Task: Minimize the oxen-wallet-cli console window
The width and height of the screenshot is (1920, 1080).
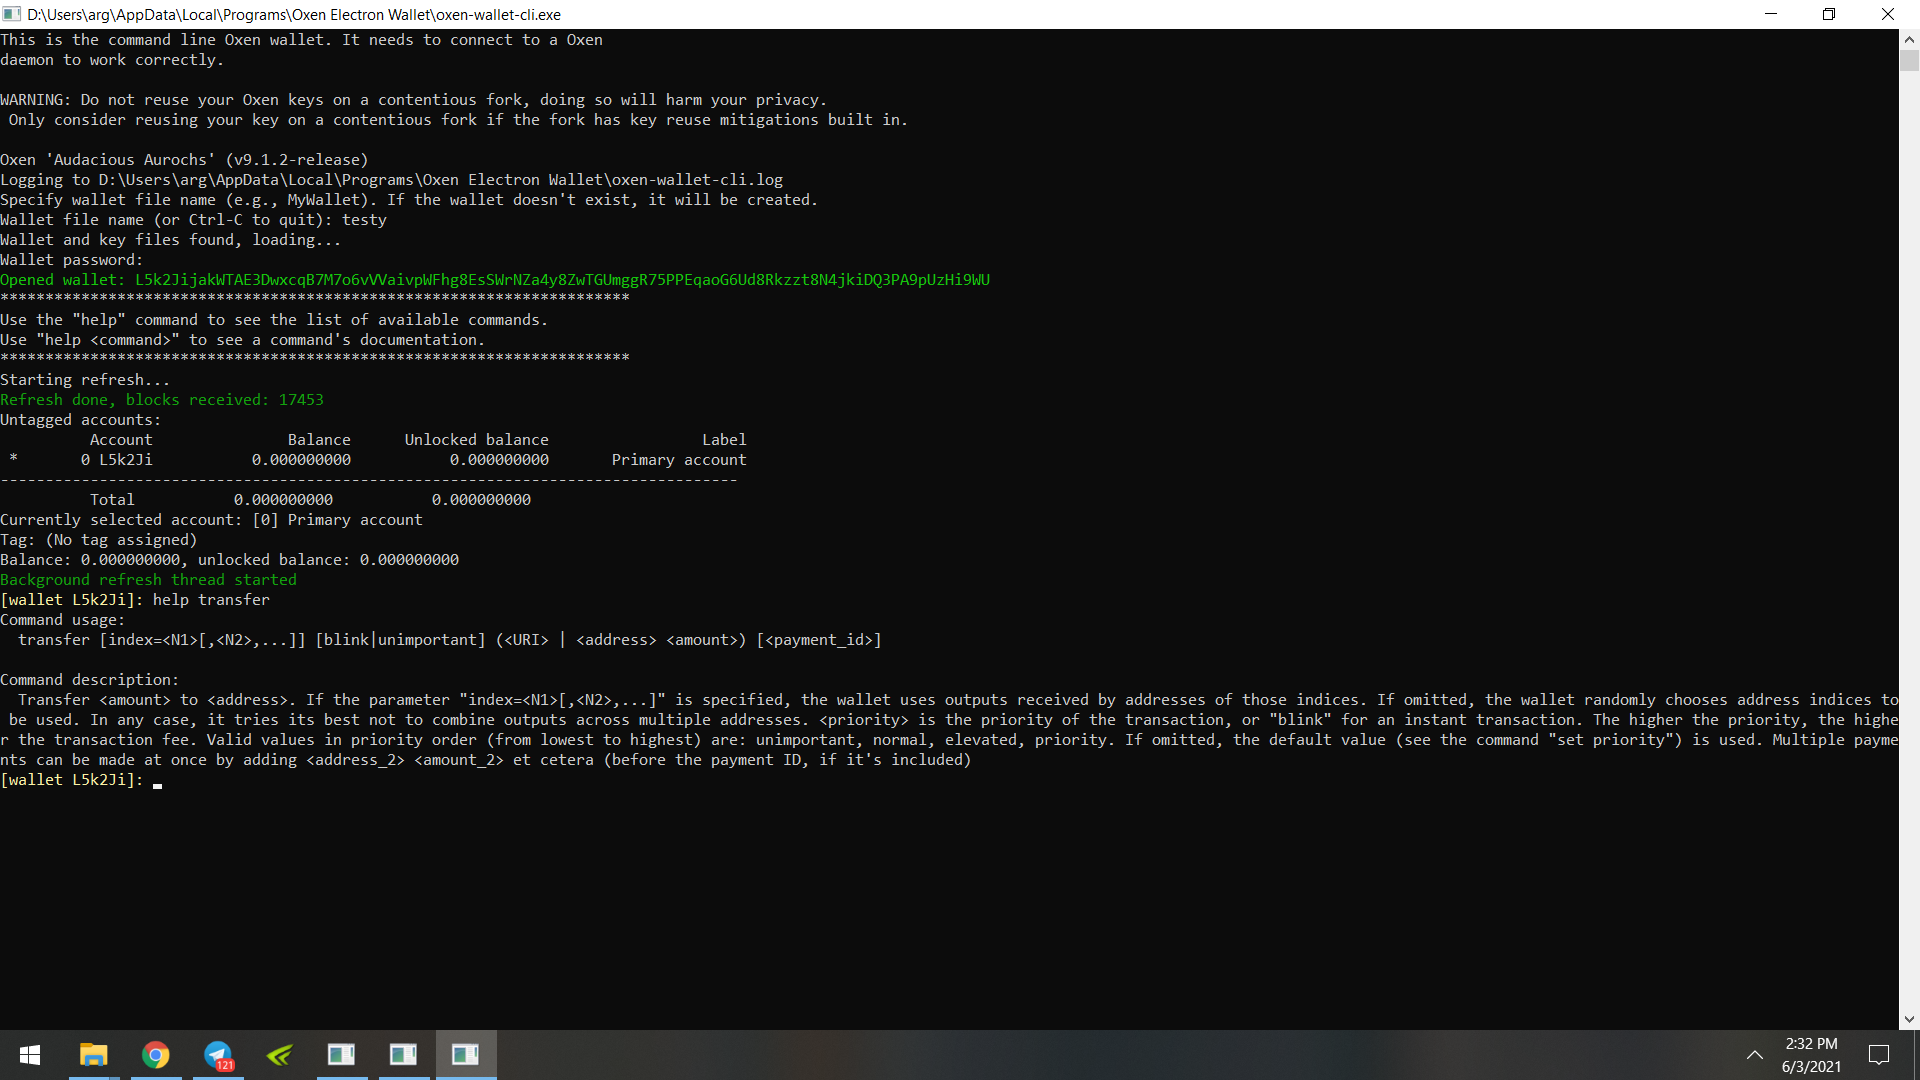Action: 1771,14
